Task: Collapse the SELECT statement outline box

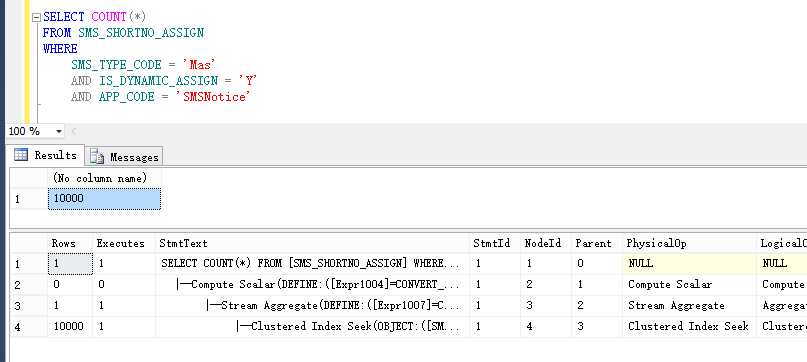Action: coord(36,18)
